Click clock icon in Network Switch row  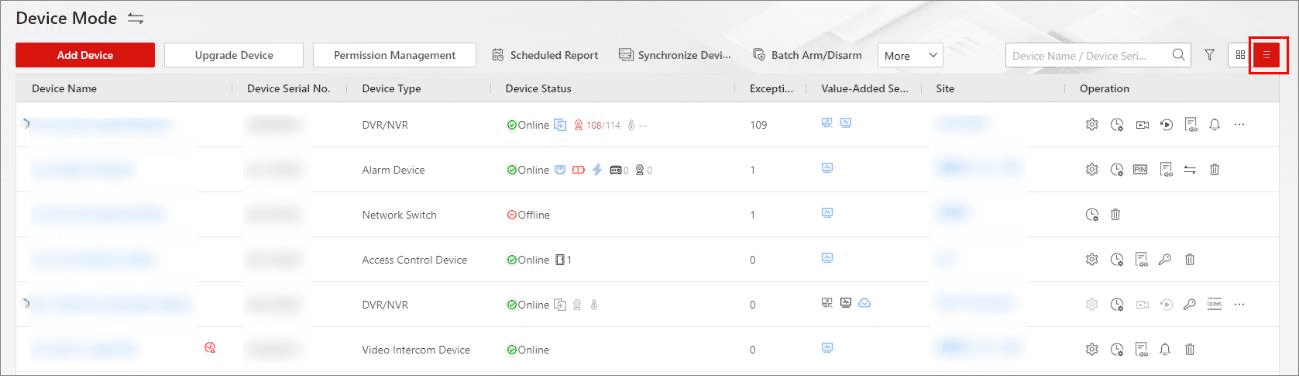click(x=1093, y=215)
